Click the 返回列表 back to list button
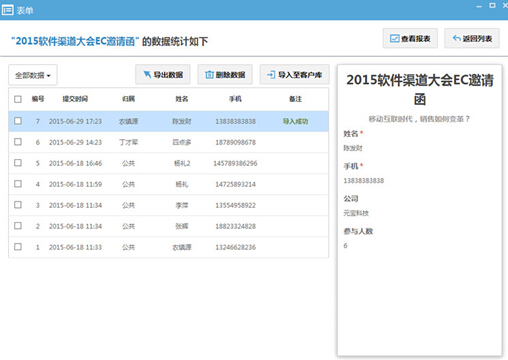This screenshot has width=508, height=360. click(x=472, y=38)
